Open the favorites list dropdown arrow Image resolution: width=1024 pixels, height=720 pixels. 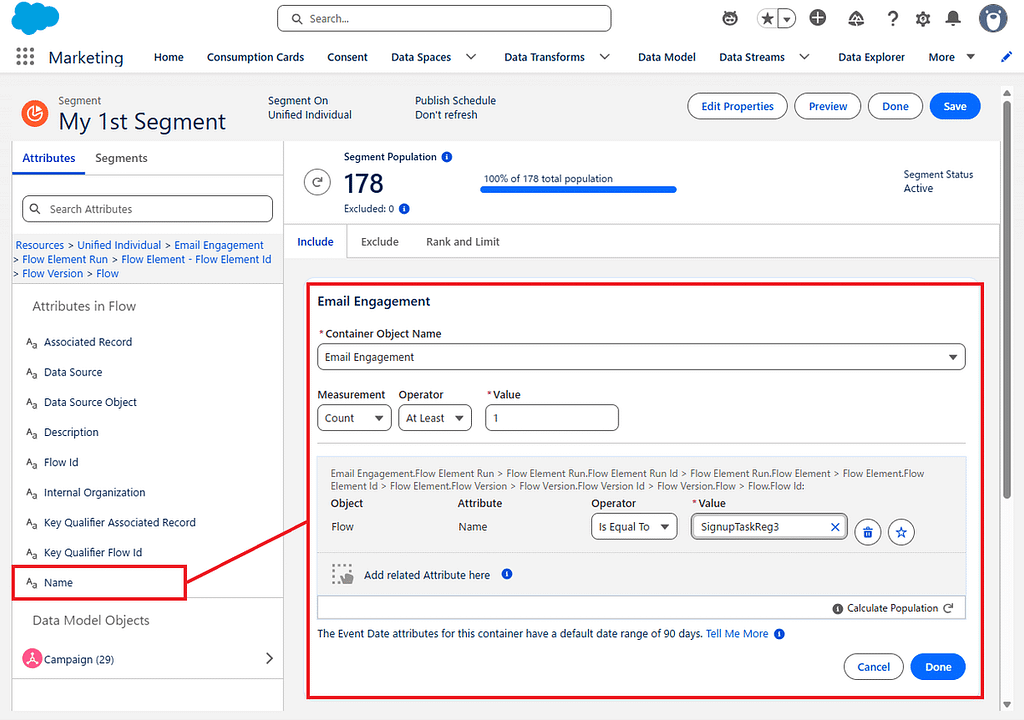pos(787,19)
